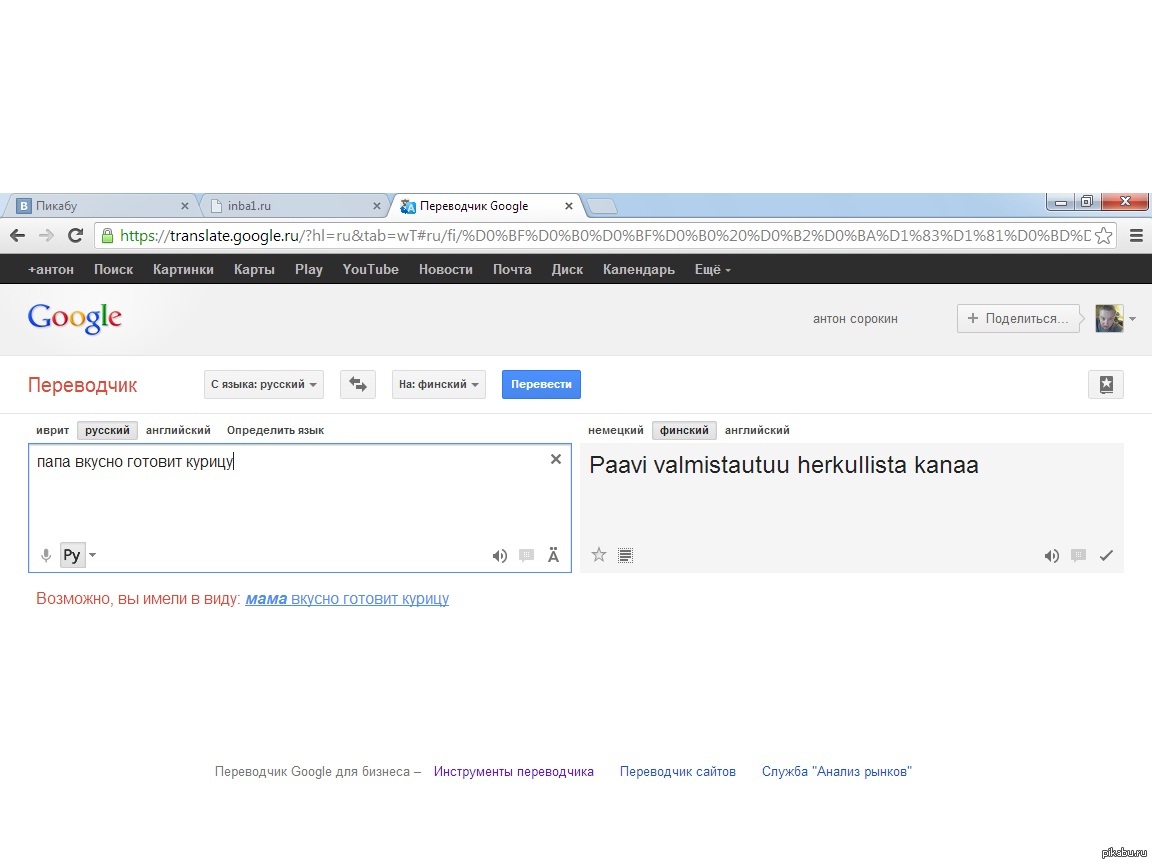Select английский as target language
The image size is (1152, 864).
[757, 431]
